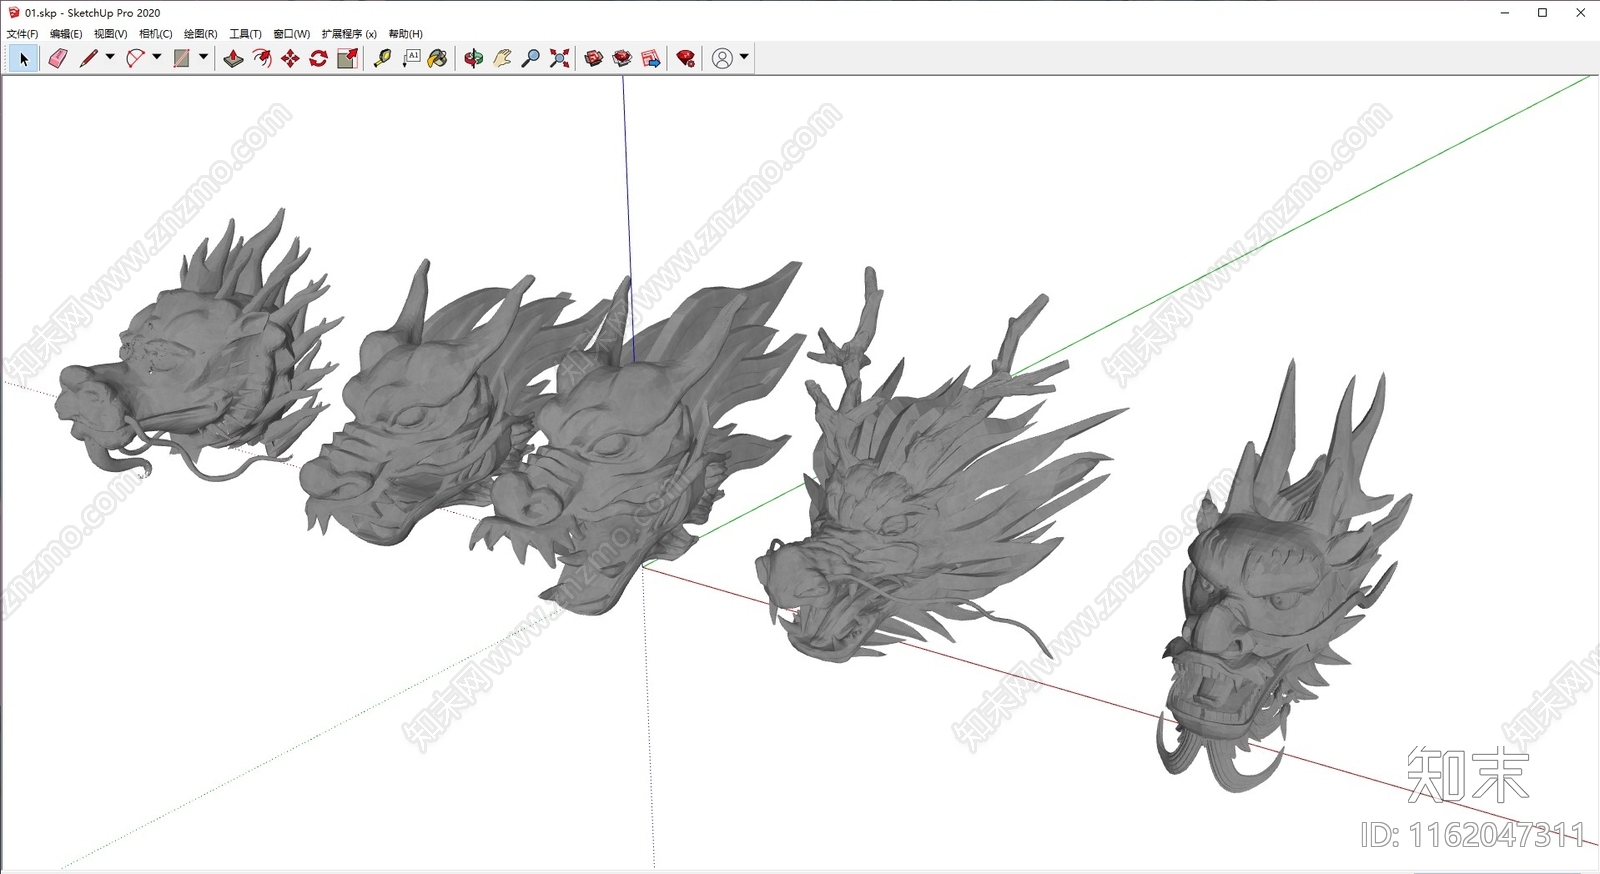Activate the Rotate tool

click(x=319, y=59)
